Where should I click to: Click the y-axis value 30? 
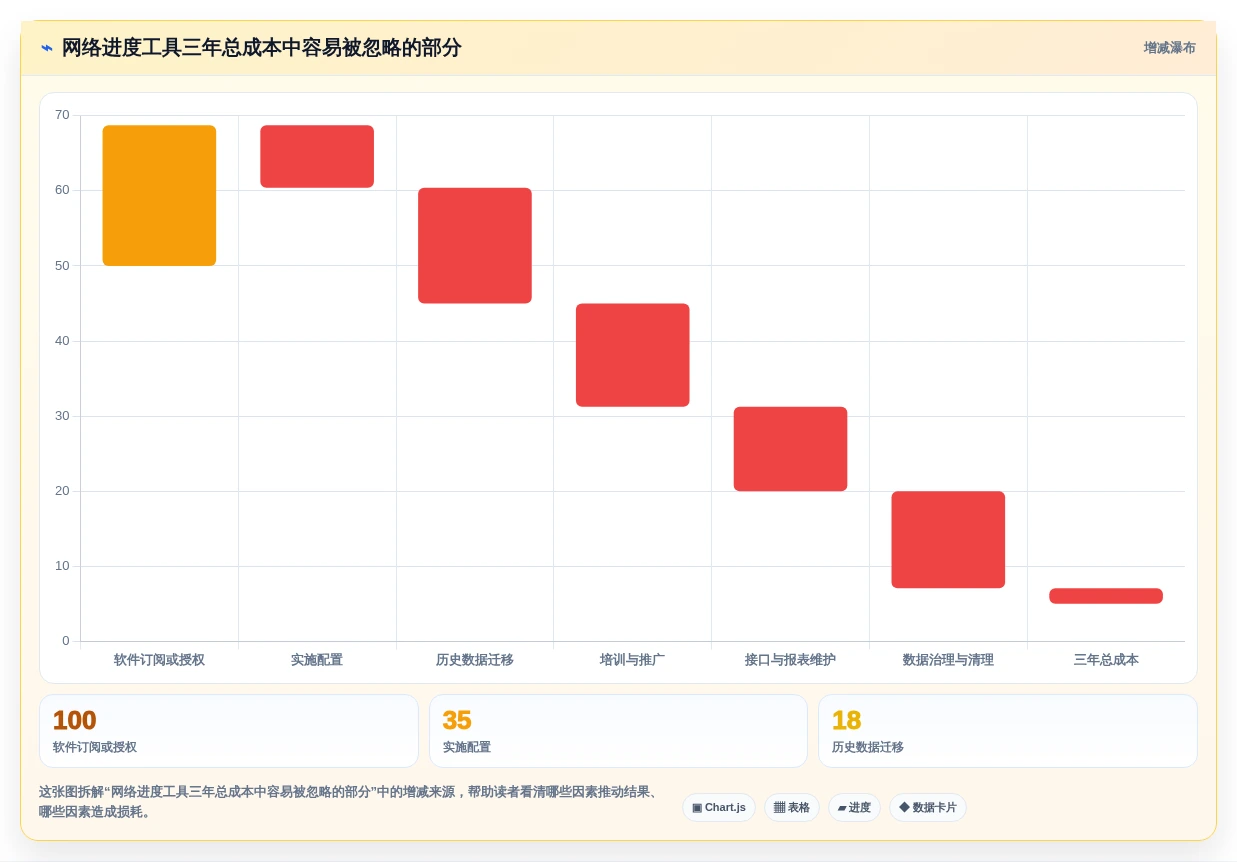62,416
